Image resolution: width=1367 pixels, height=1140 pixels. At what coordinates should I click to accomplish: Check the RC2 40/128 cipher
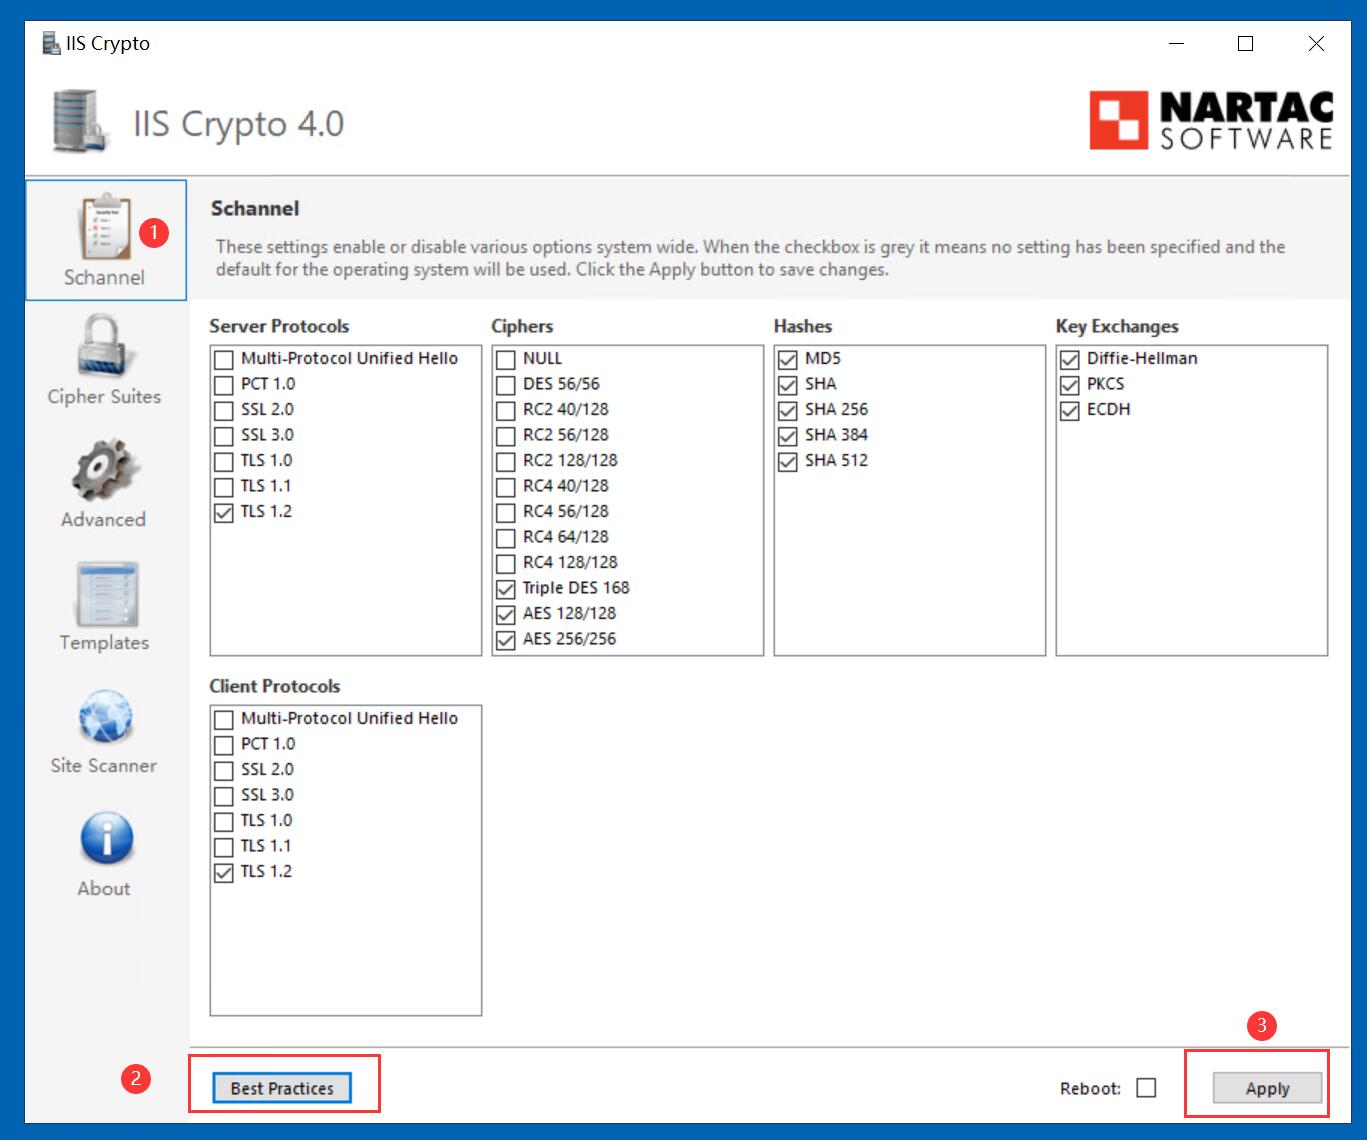pos(506,410)
